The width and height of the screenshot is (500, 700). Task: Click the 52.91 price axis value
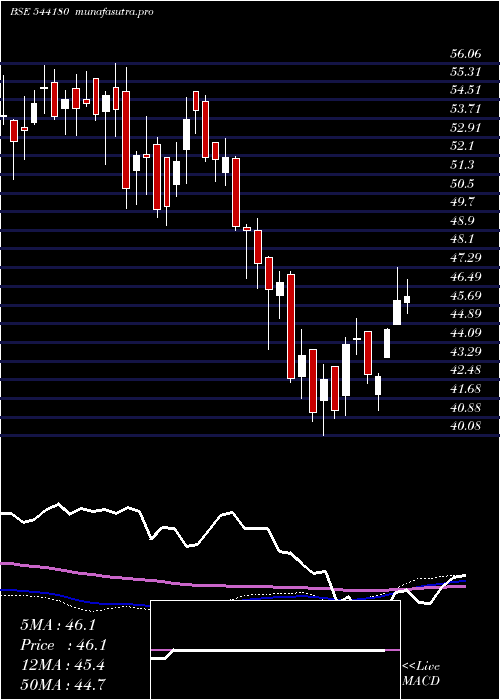(x=465, y=127)
